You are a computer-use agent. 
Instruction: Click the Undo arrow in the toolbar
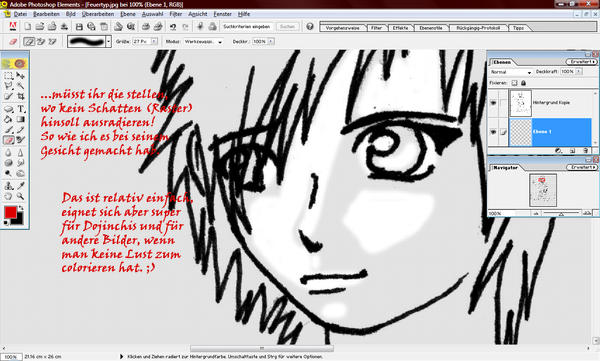point(173,27)
